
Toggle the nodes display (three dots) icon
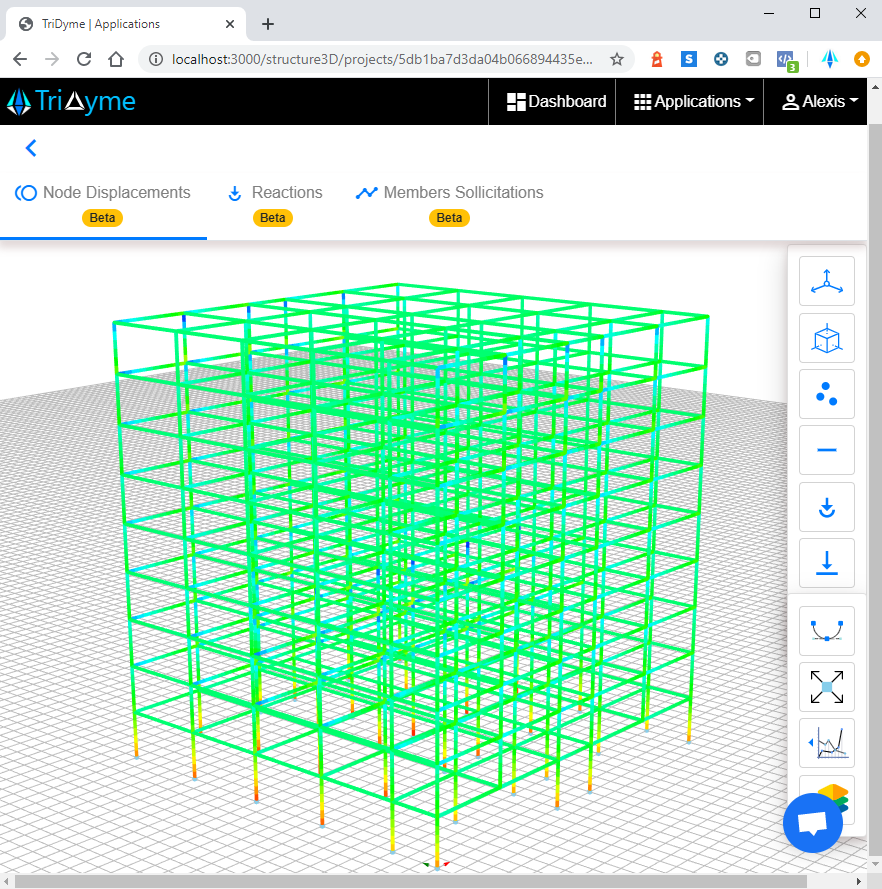826,394
